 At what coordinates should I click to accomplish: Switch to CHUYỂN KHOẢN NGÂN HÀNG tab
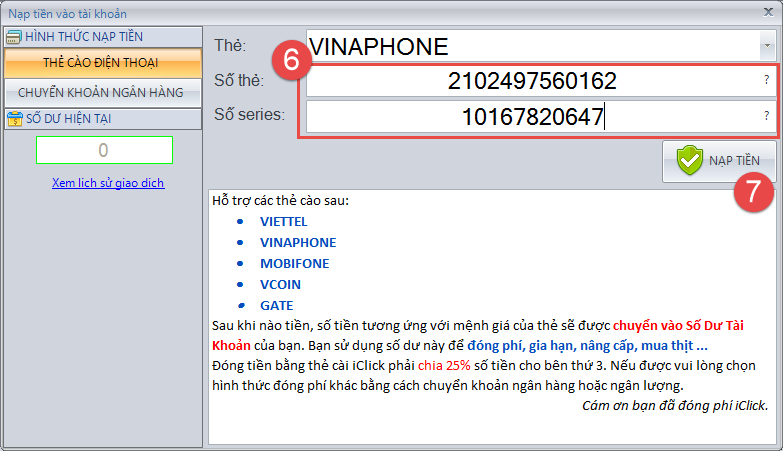tap(103, 93)
